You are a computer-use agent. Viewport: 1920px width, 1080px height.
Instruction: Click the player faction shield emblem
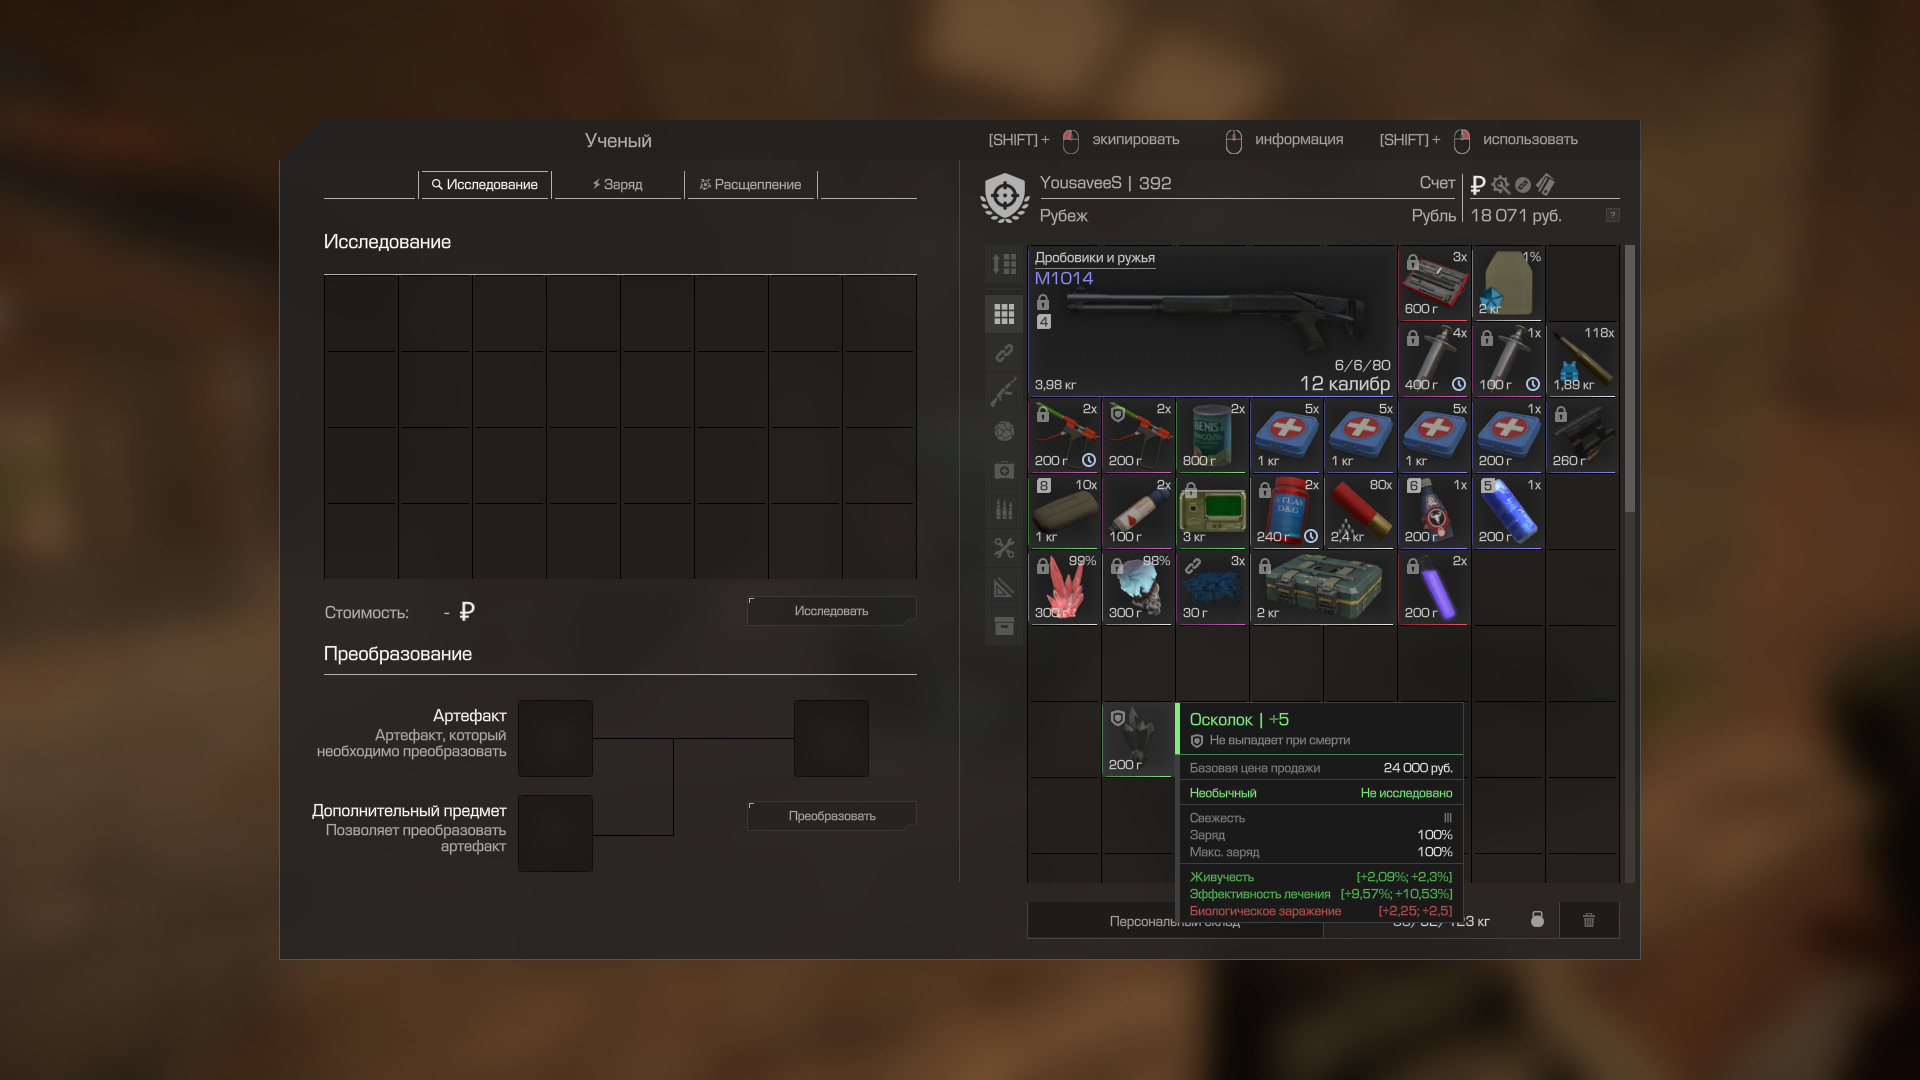(1005, 197)
